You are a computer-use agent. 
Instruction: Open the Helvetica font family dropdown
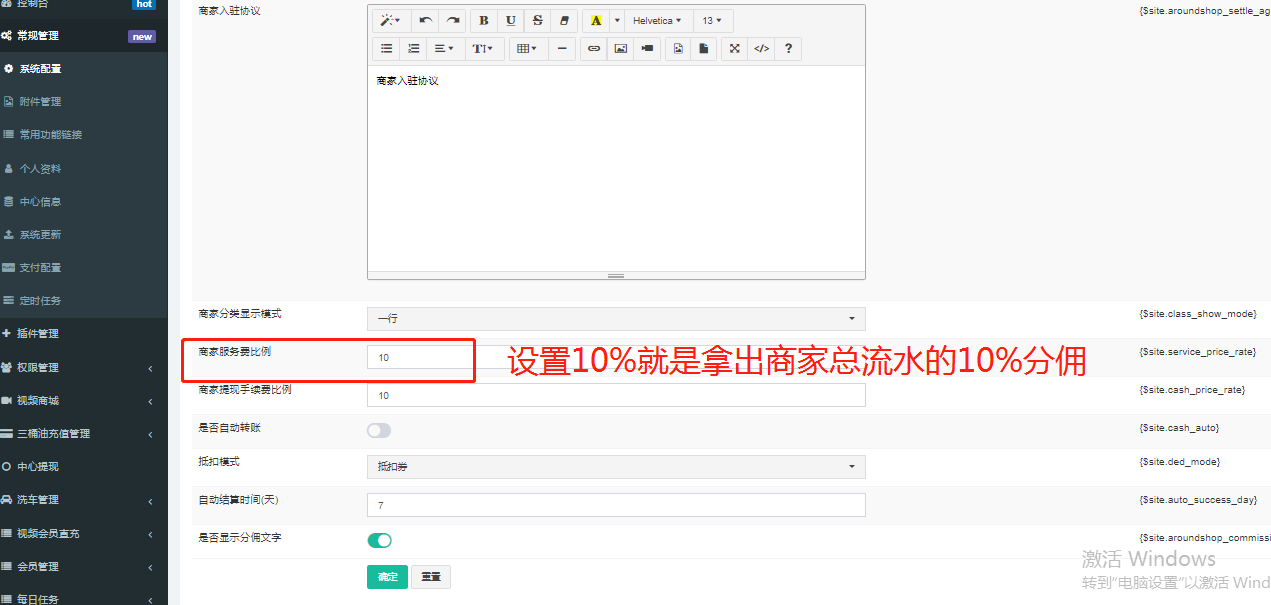(658, 20)
